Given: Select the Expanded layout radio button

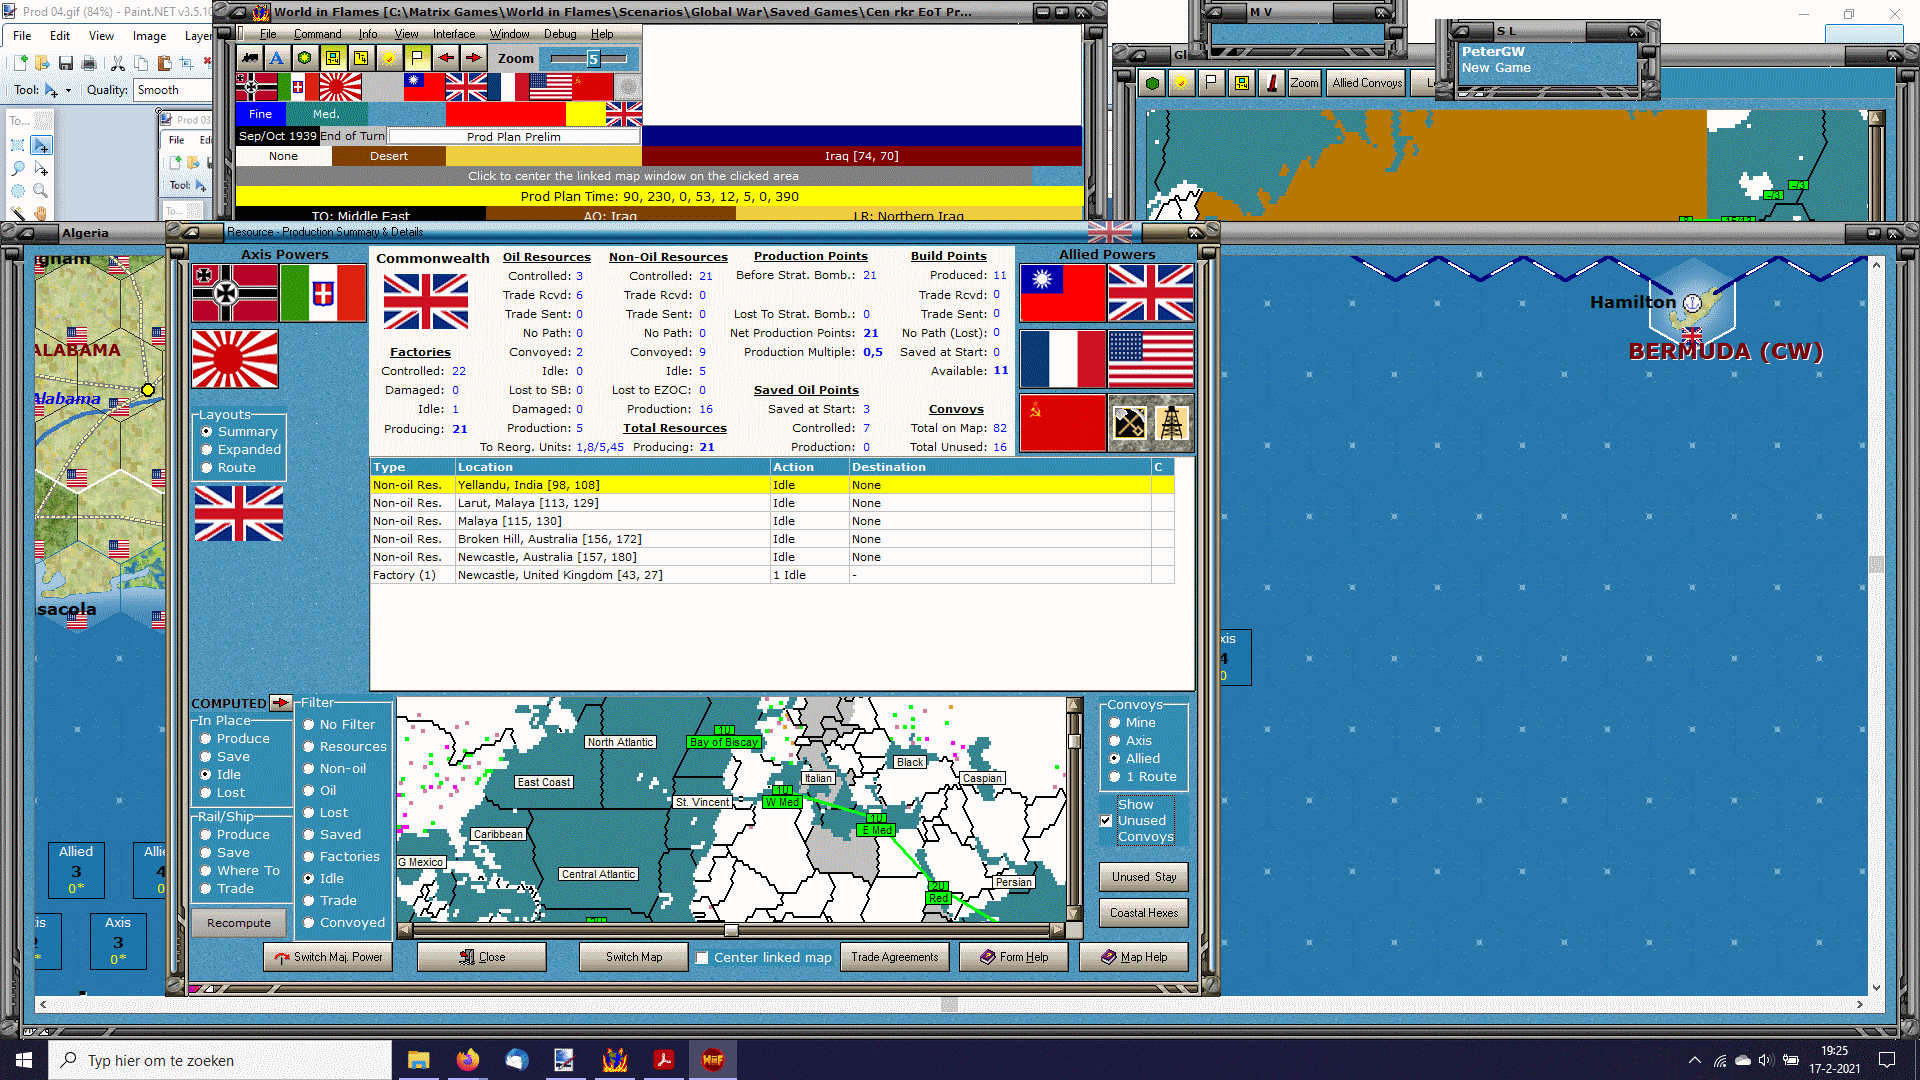Looking at the screenshot, I should 207,450.
